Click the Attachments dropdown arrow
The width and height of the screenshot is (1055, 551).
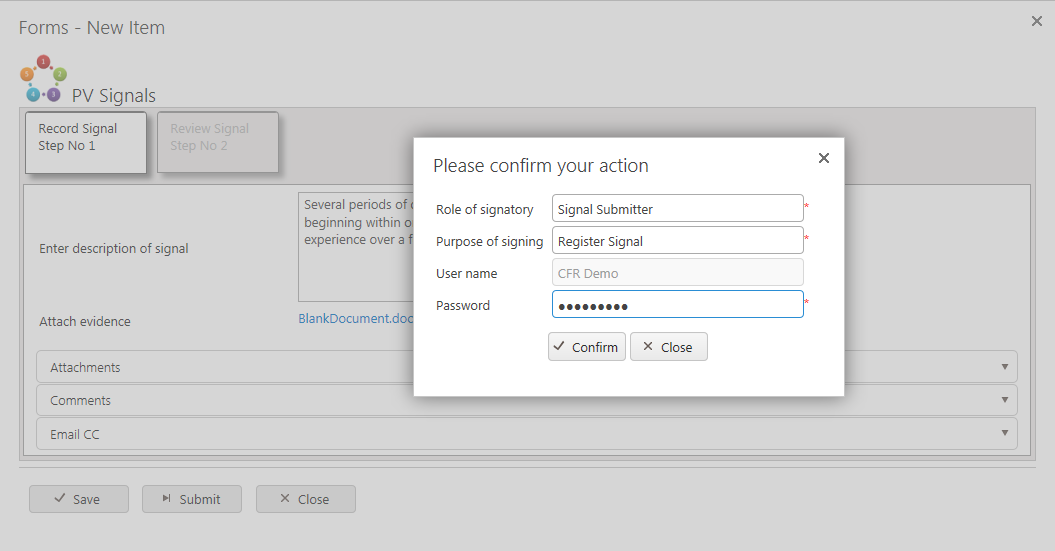(1004, 367)
